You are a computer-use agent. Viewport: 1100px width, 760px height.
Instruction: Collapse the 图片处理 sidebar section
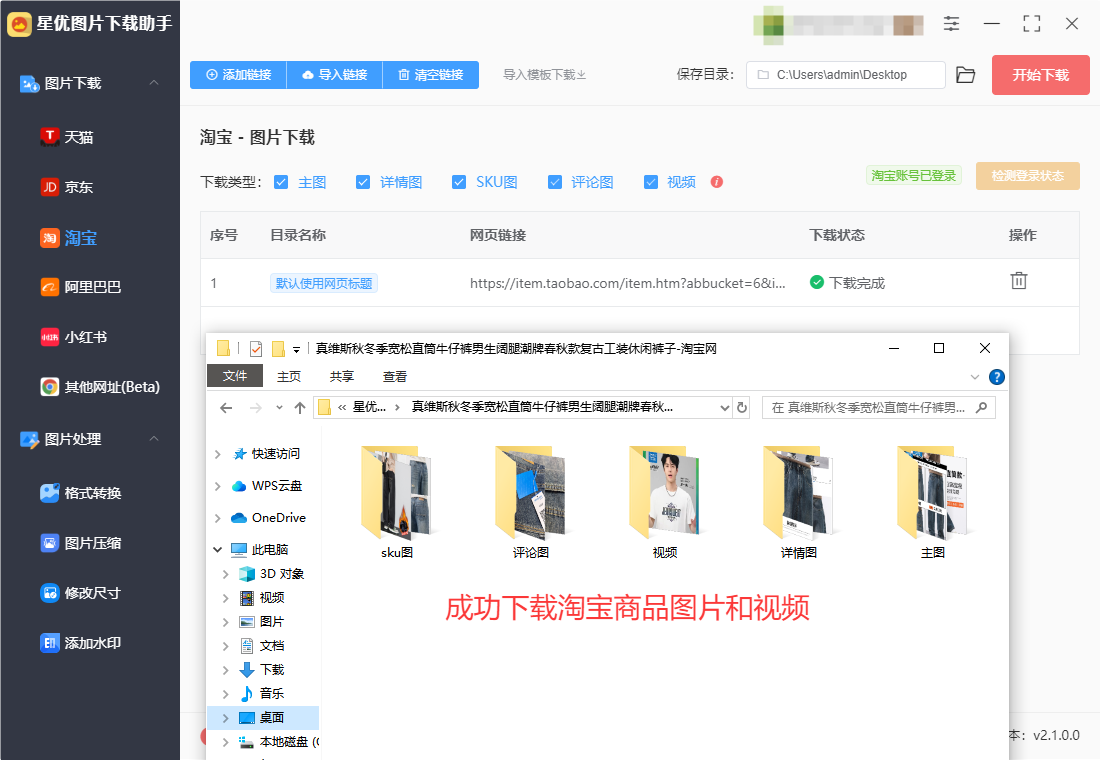pos(154,439)
